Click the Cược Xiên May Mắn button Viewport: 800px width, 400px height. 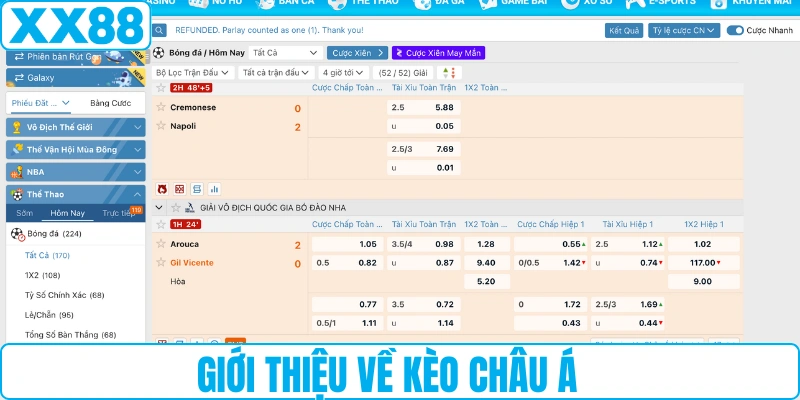pos(438,53)
